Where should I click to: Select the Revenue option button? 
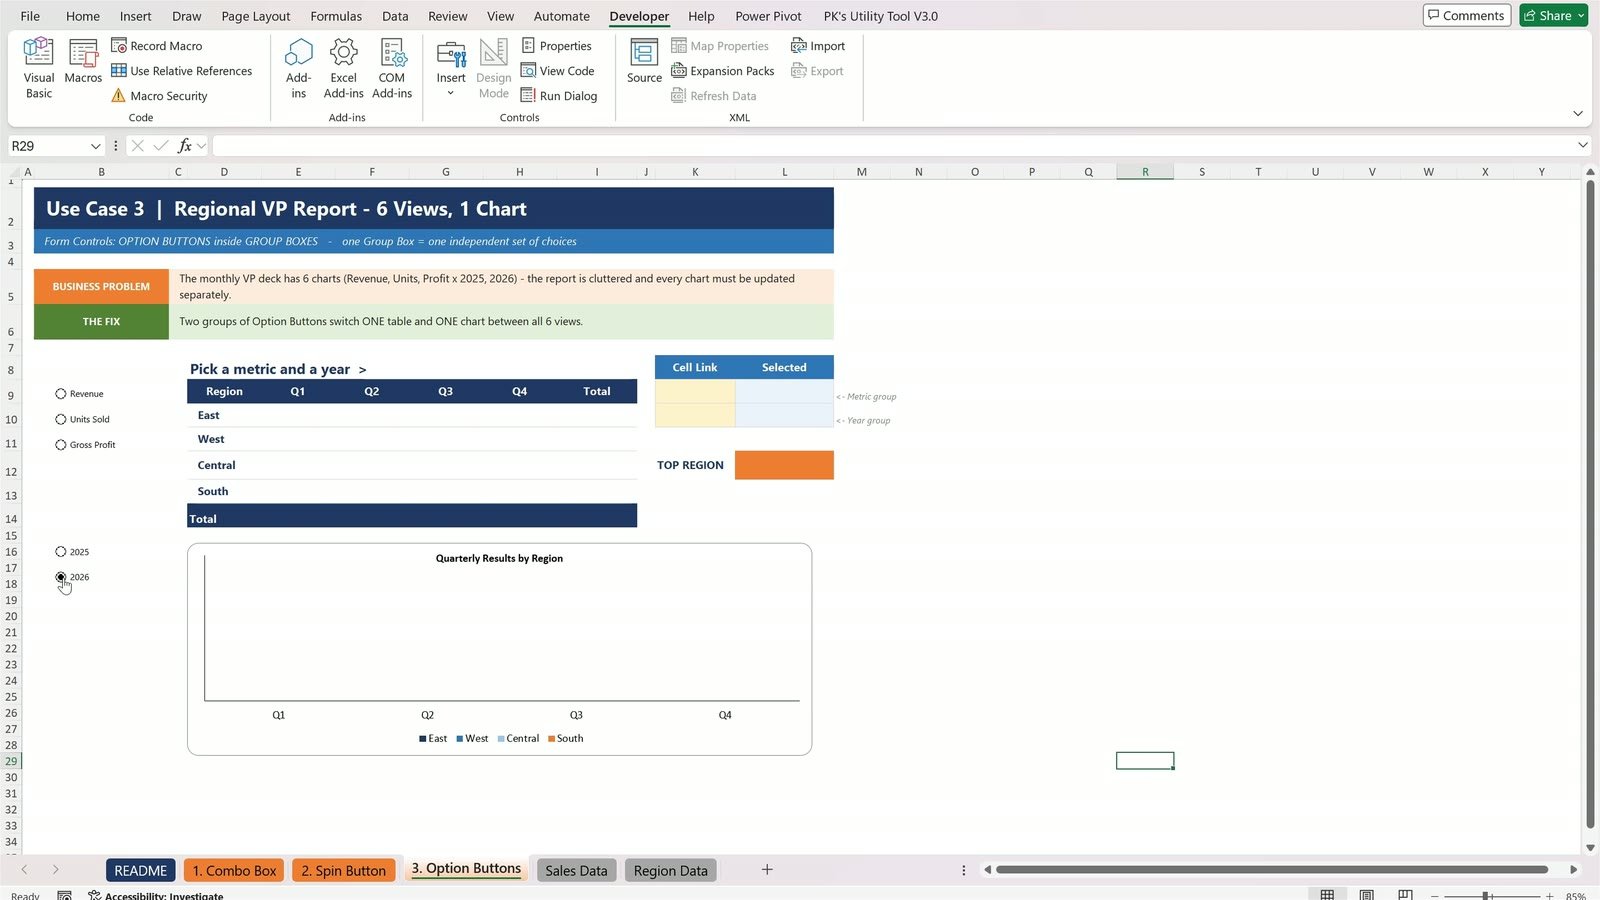(x=79, y=394)
